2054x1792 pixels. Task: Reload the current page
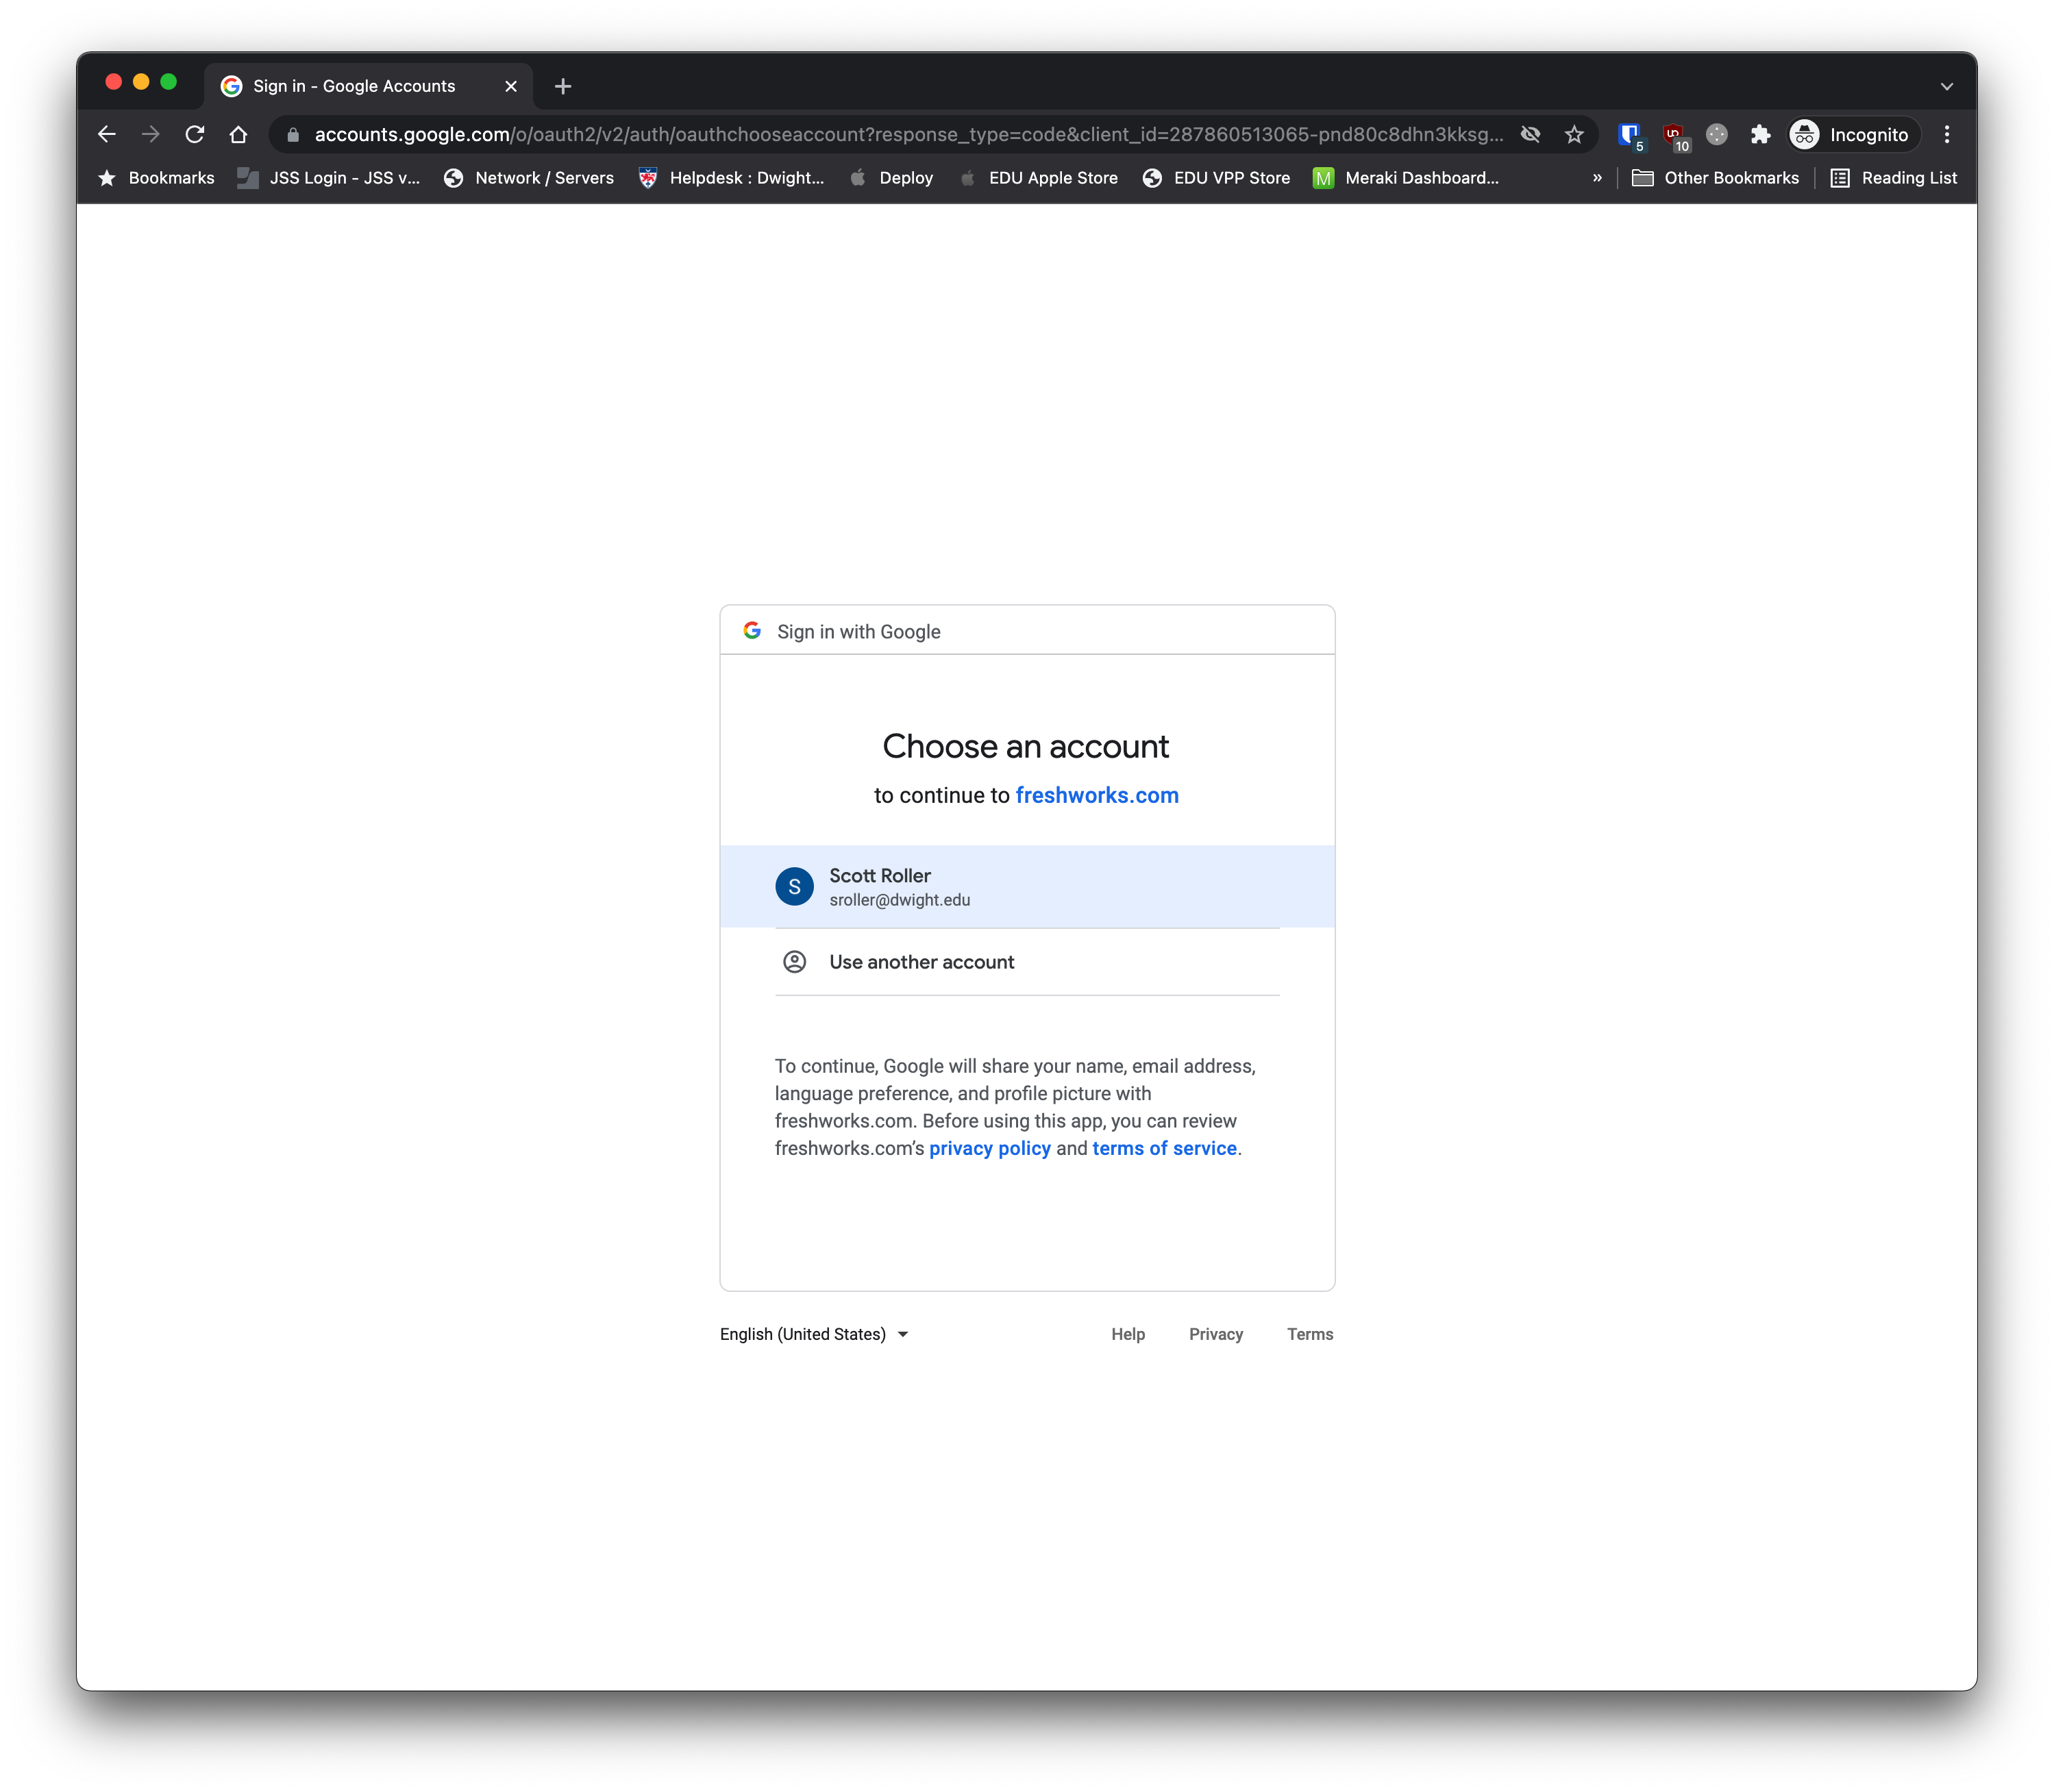[195, 134]
